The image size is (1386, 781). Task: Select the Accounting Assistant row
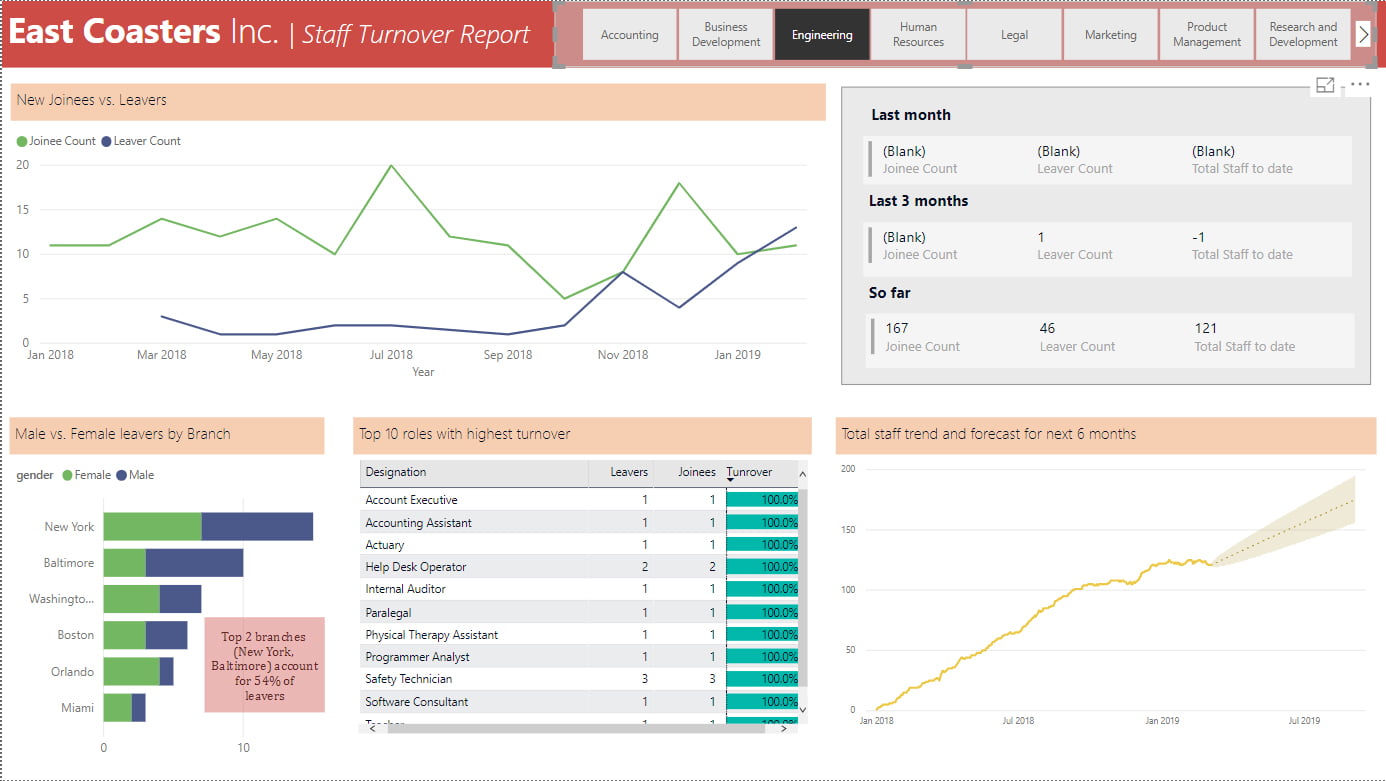tap(578, 522)
